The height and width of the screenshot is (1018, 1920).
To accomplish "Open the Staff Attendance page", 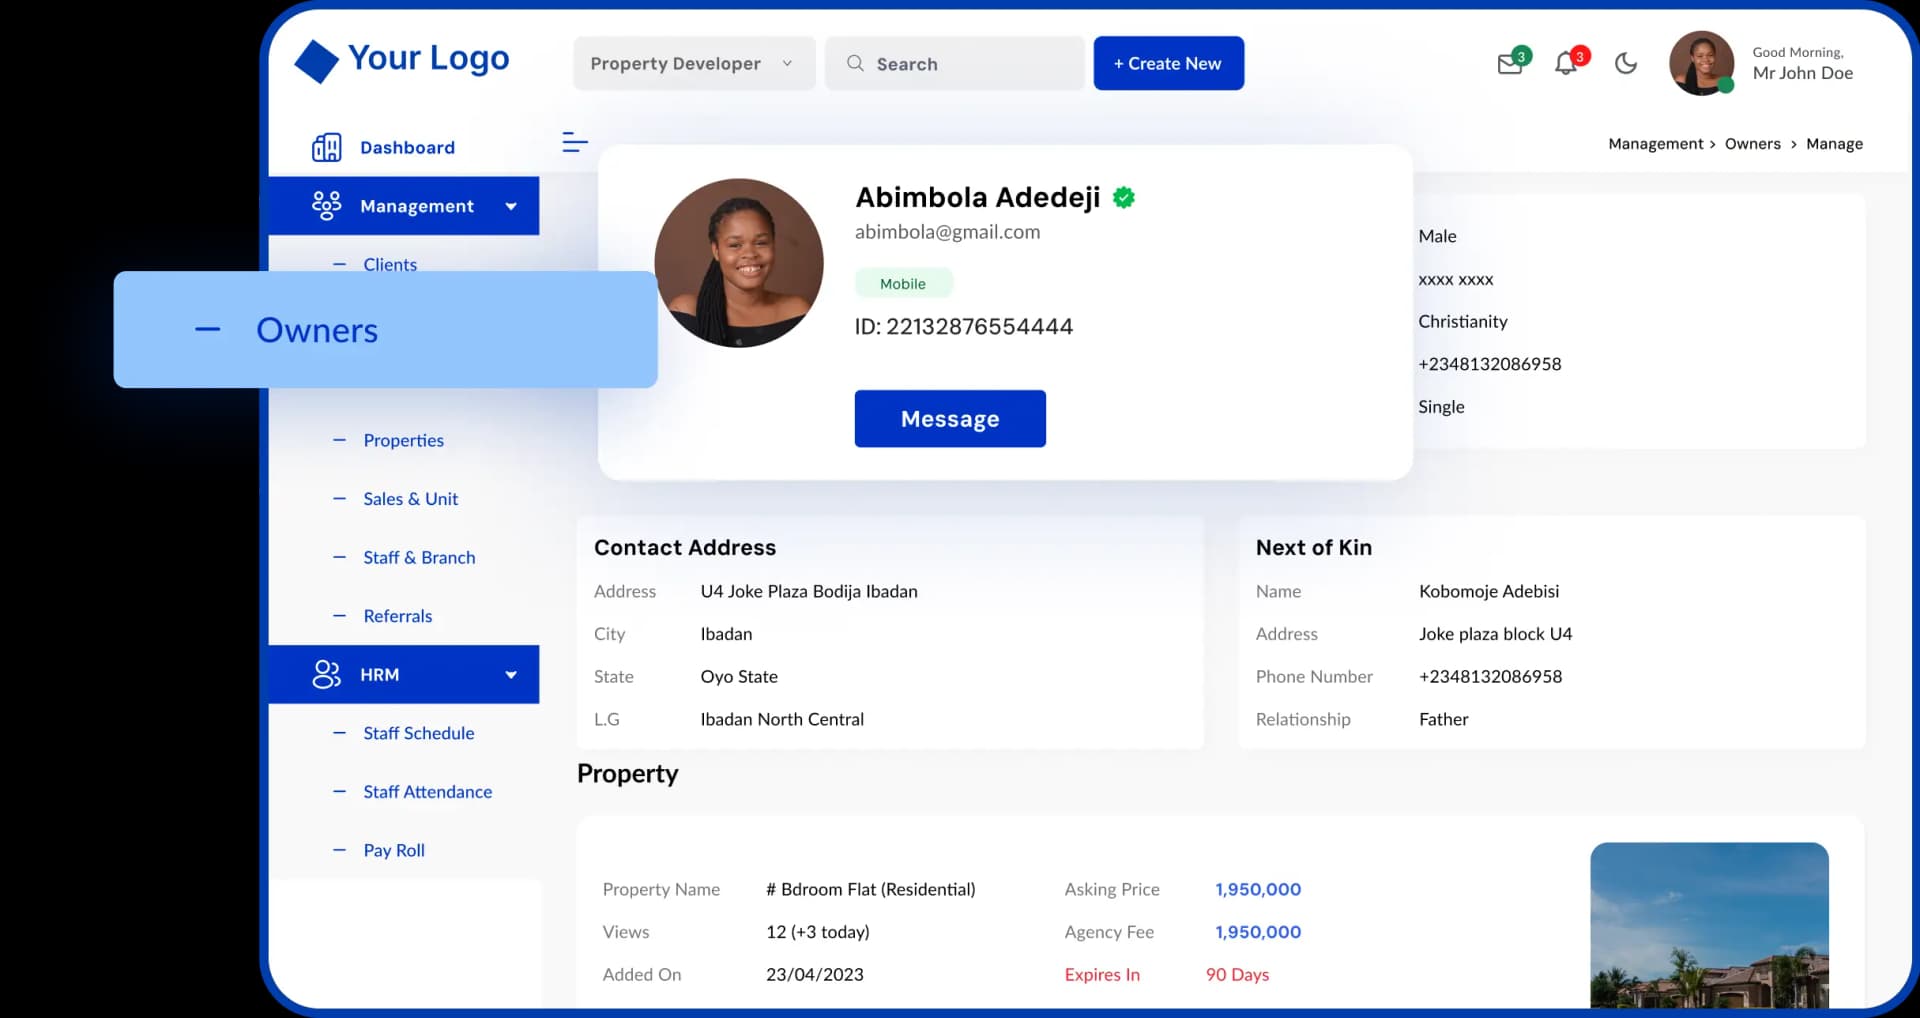I will tap(427, 791).
